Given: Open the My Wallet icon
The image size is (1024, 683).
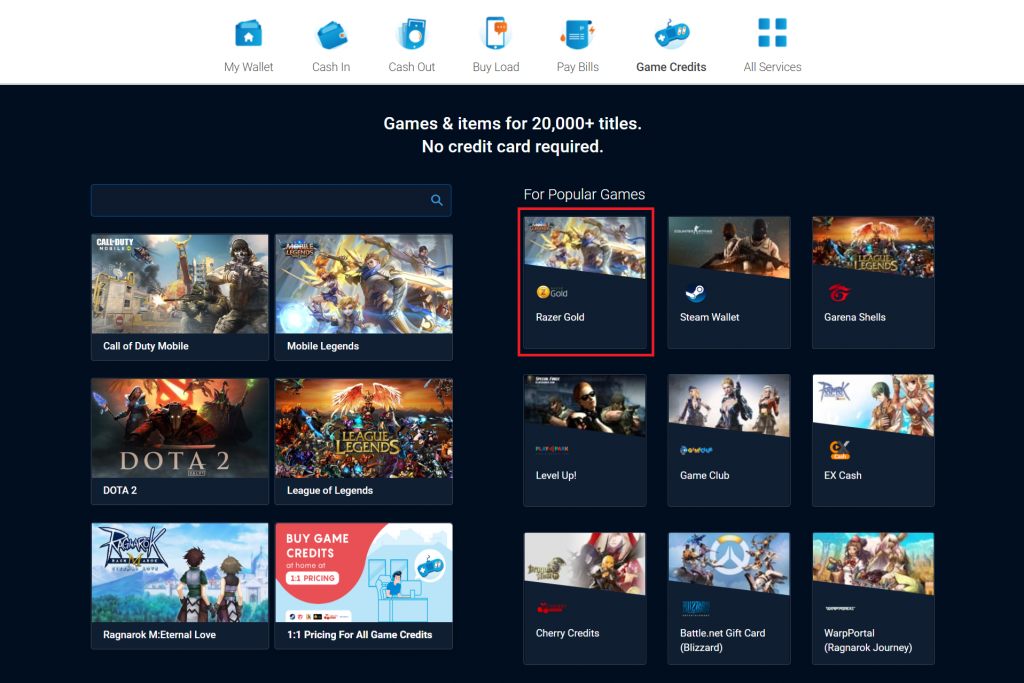Looking at the screenshot, I should [248, 34].
